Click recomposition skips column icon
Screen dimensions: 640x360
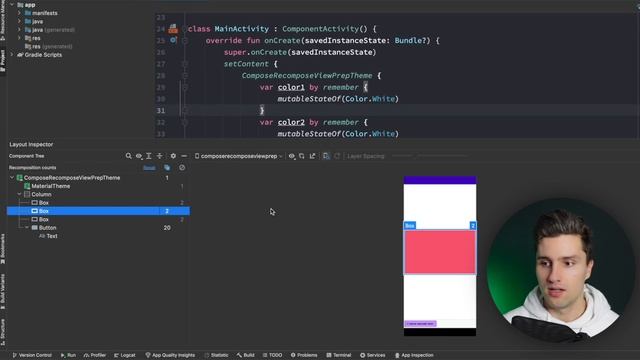point(182,168)
